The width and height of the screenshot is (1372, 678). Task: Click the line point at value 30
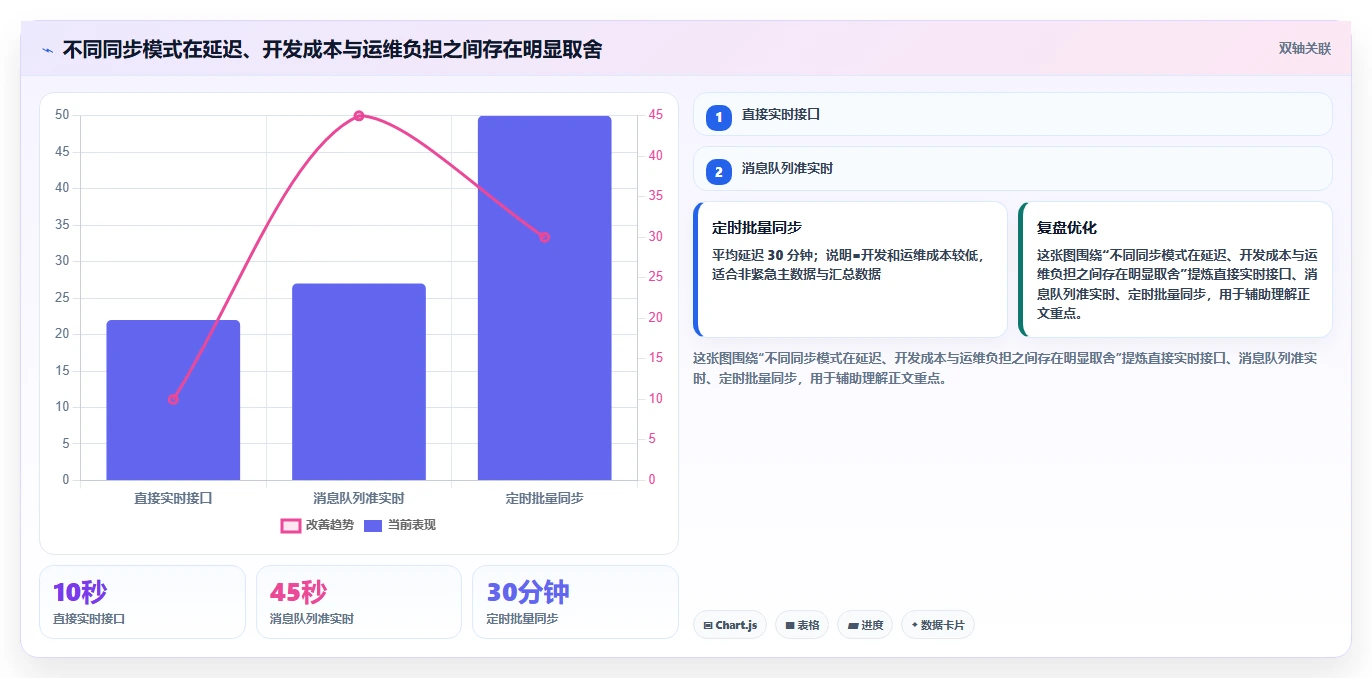pos(544,237)
